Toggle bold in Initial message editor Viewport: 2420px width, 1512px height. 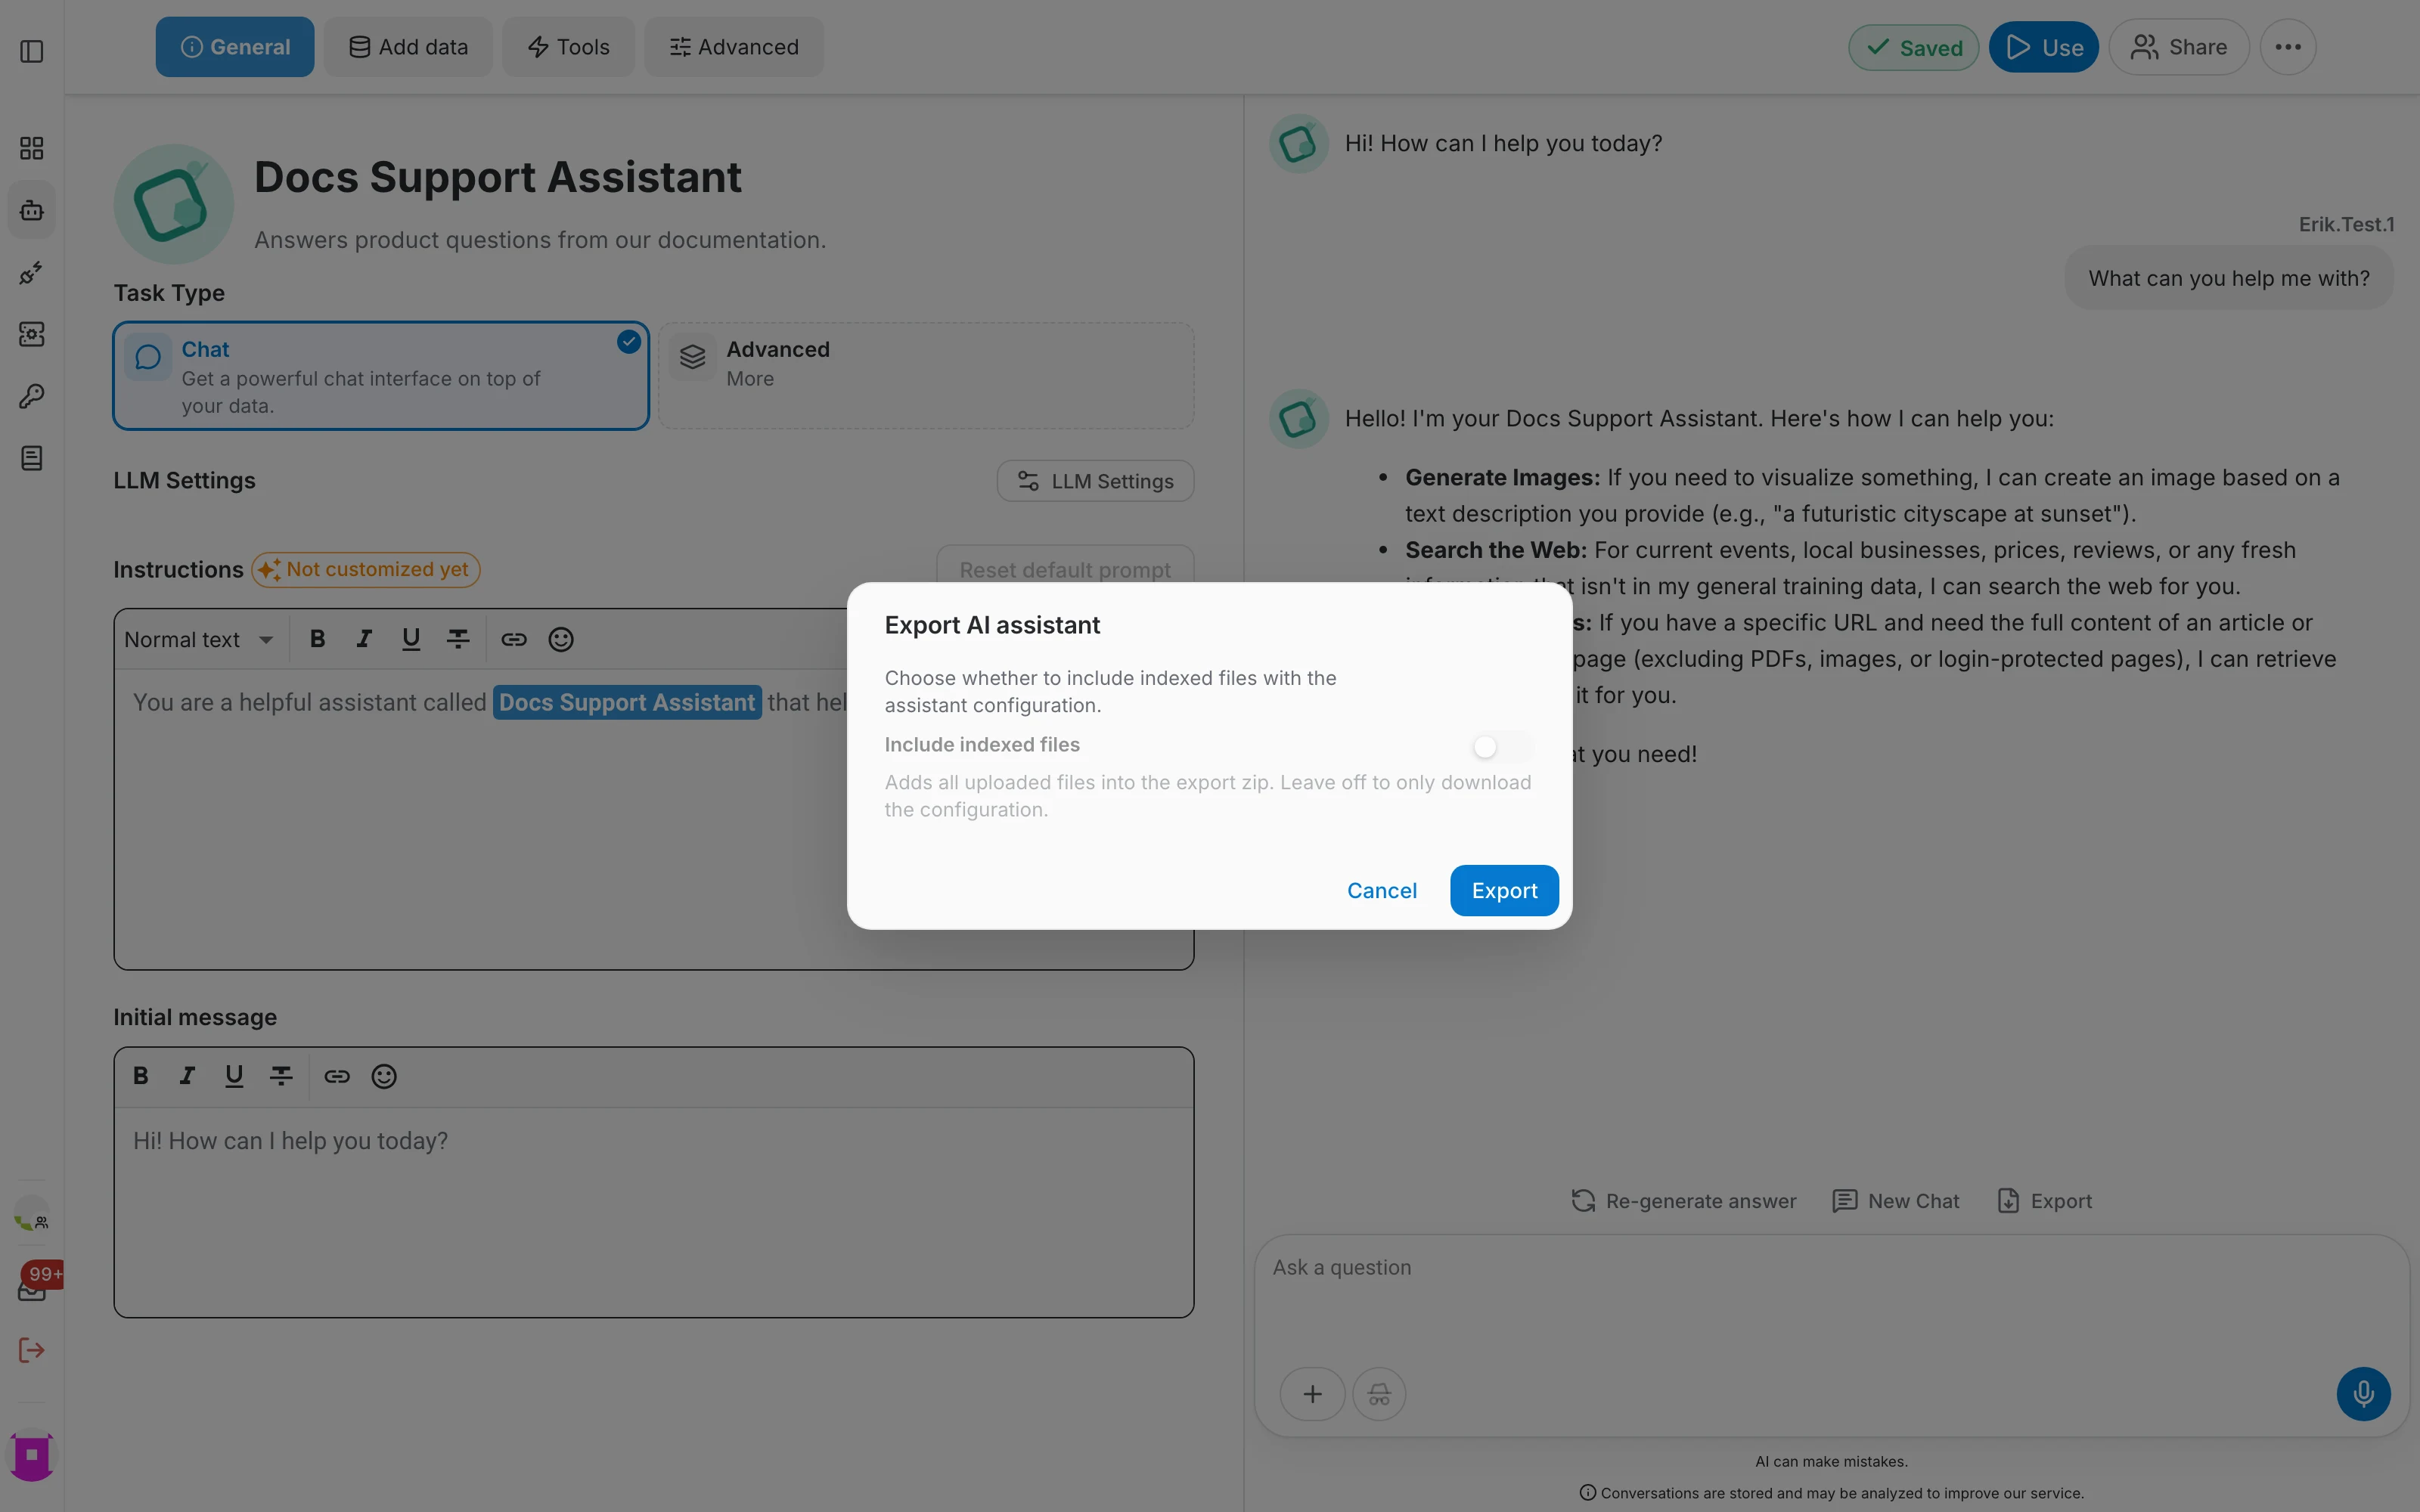141,1076
